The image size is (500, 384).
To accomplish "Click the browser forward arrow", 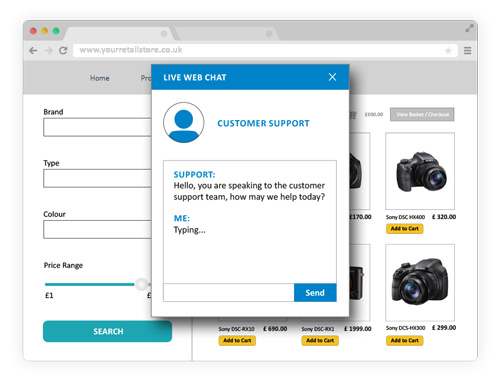I will click(49, 50).
